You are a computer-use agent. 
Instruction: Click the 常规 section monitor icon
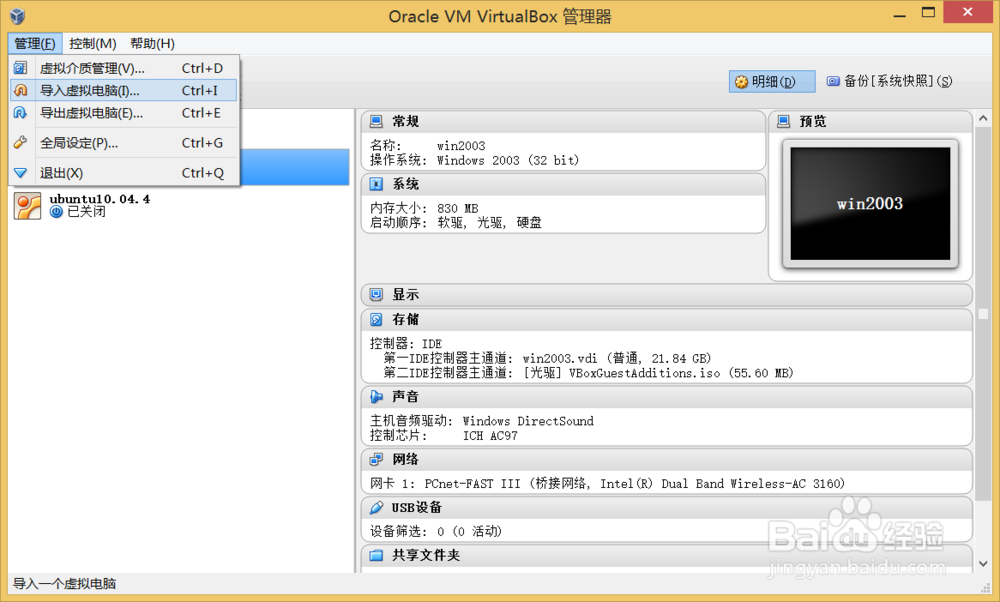(x=376, y=121)
